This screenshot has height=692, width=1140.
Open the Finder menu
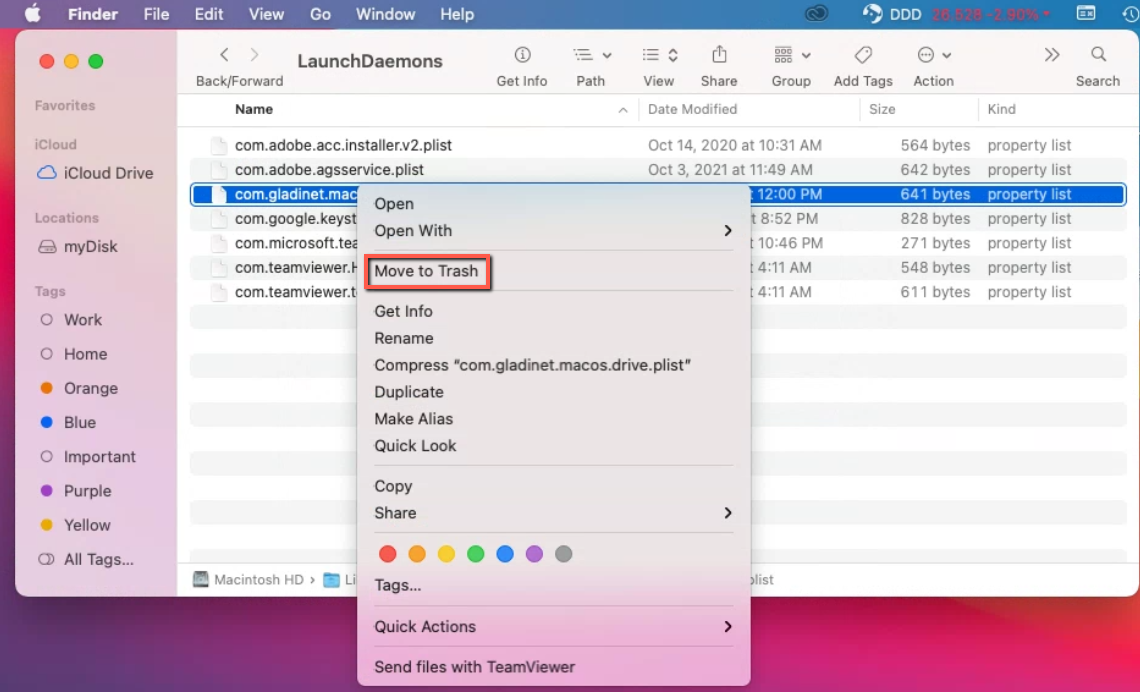(x=93, y=14)
